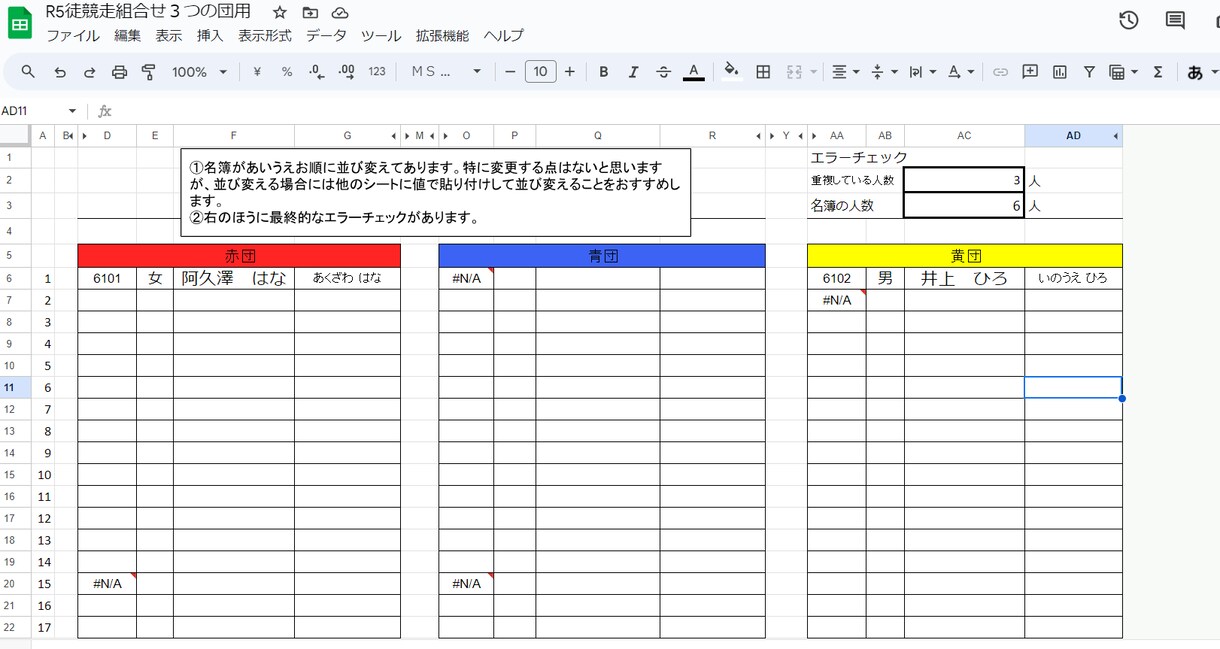Open the comments history icon

coord(1175,20)
